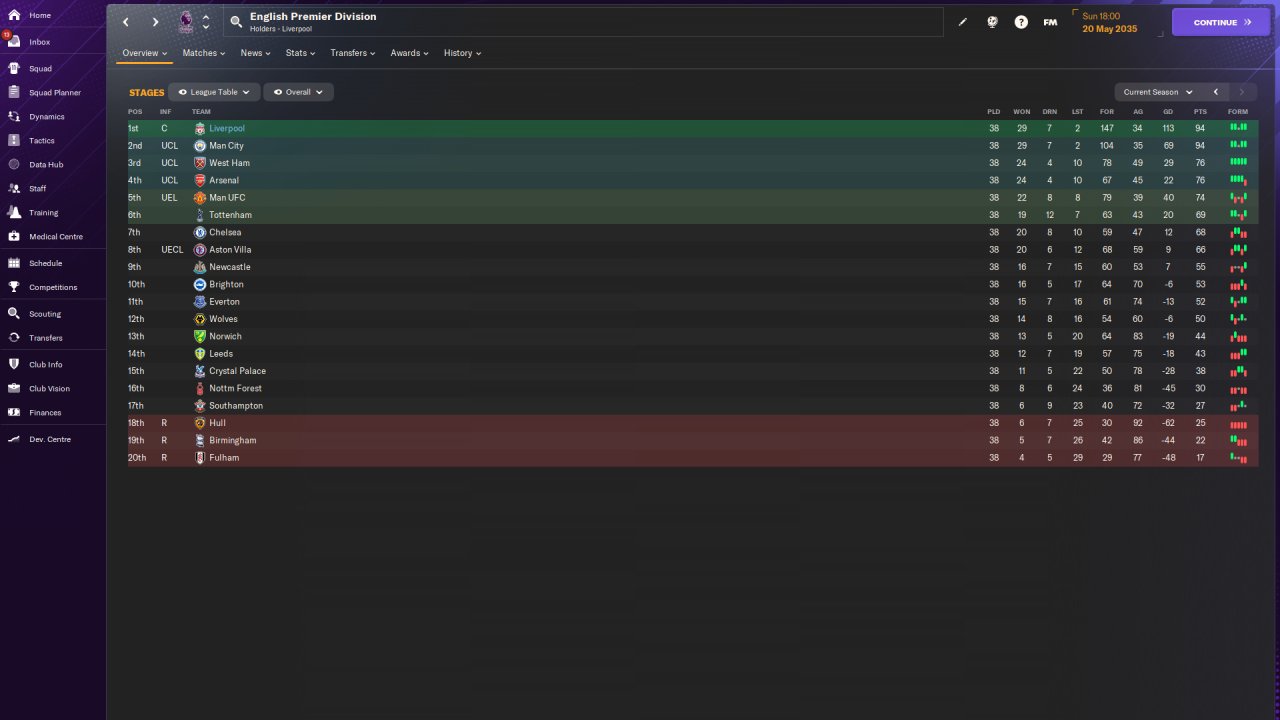Image resolution: width=1280 pixels, height=720 pixels.
Task: Click the Premier League logo in header
Action: tap(186, 22)
